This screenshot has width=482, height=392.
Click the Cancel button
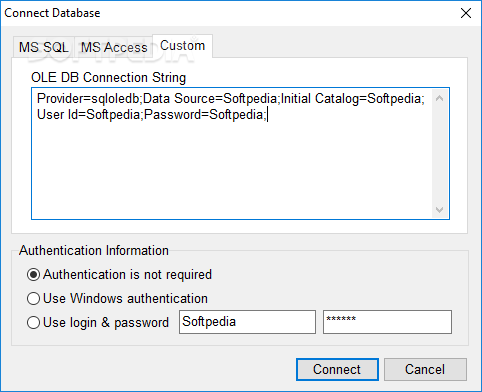coord(425,369)
